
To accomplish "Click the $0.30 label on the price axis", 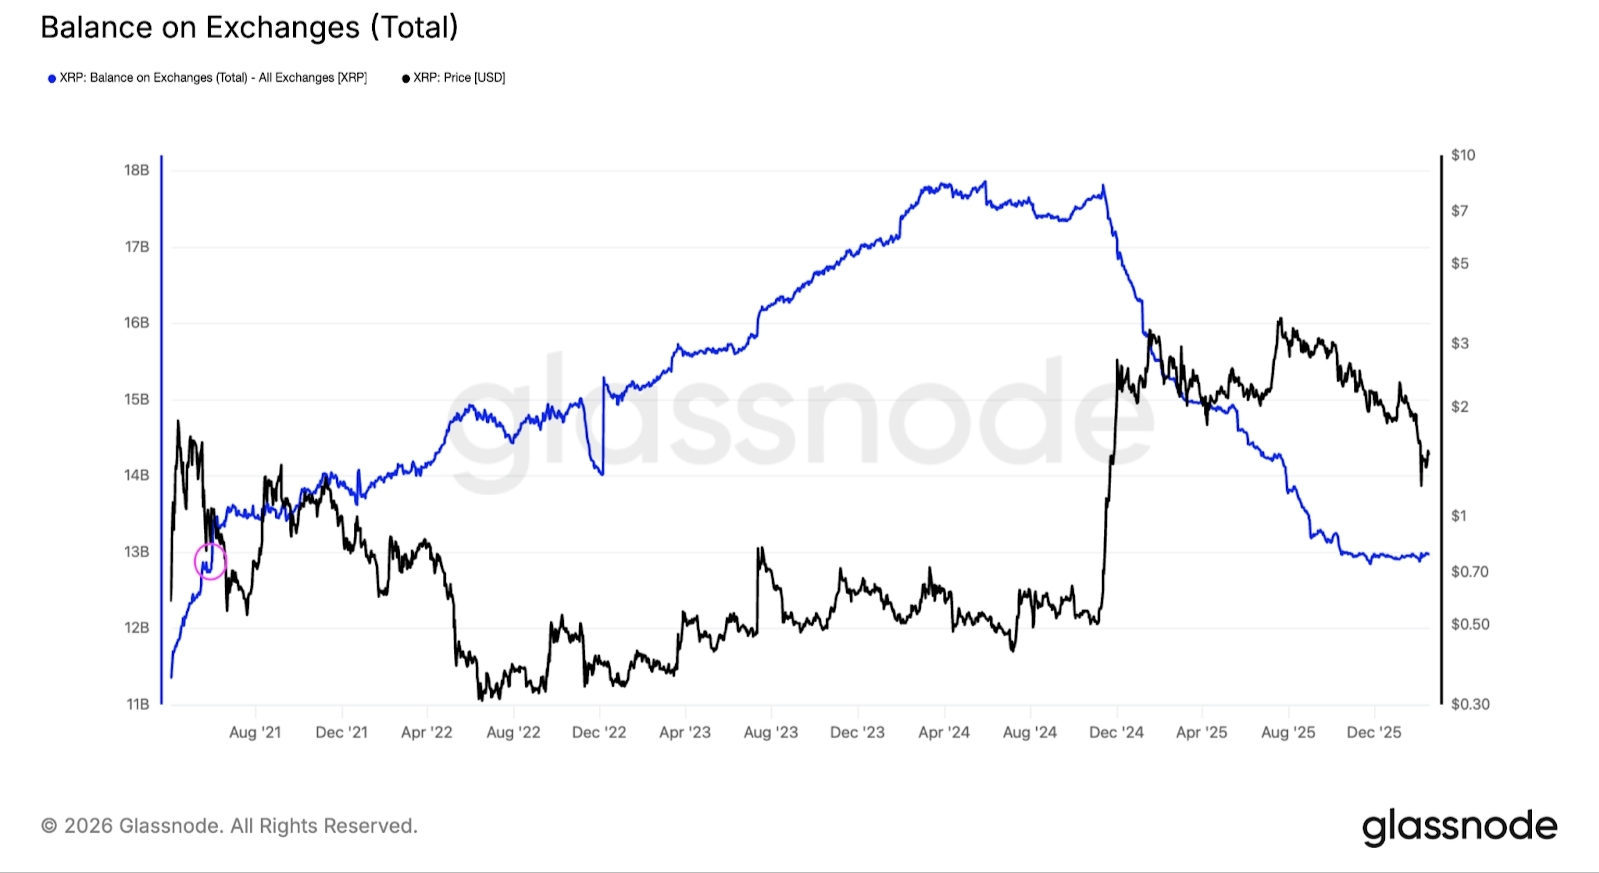I will pyautogui.click(x=1470, y=704).
